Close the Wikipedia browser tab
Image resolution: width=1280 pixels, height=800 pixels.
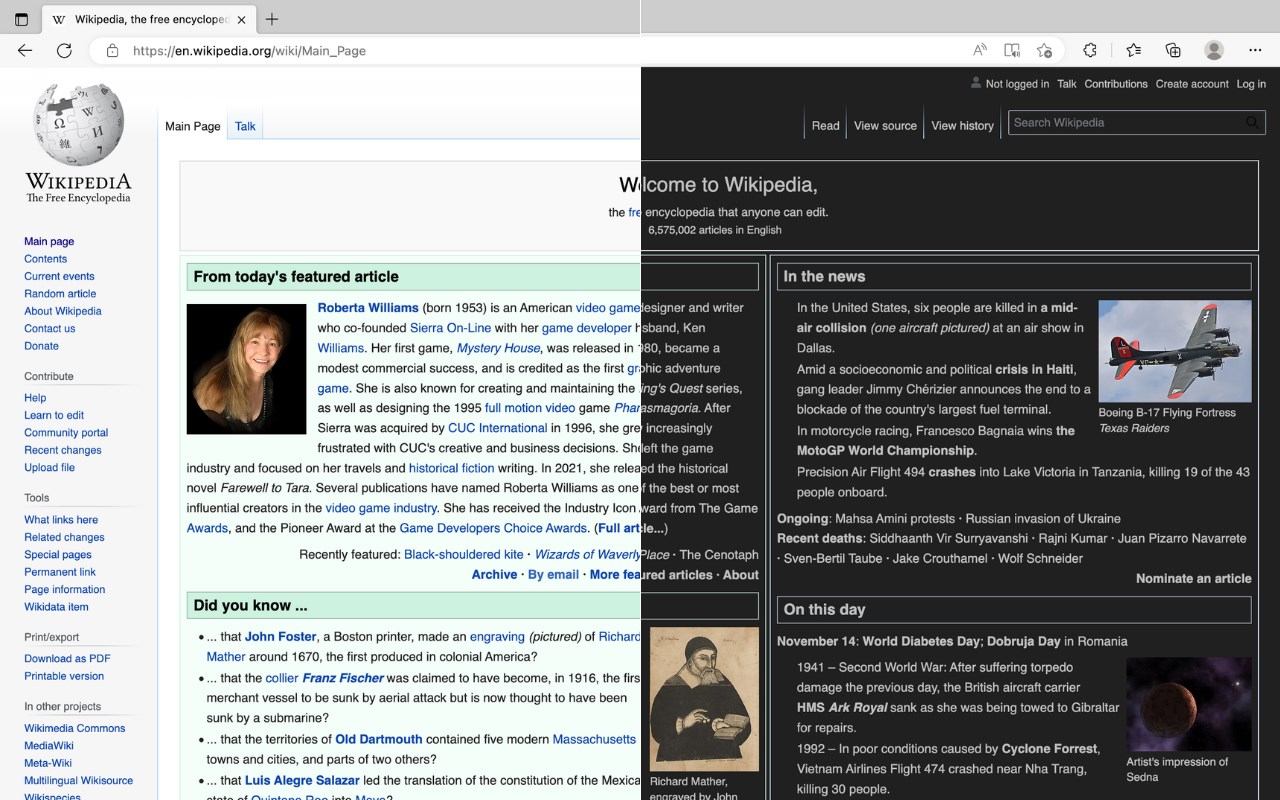coord(241,19)
